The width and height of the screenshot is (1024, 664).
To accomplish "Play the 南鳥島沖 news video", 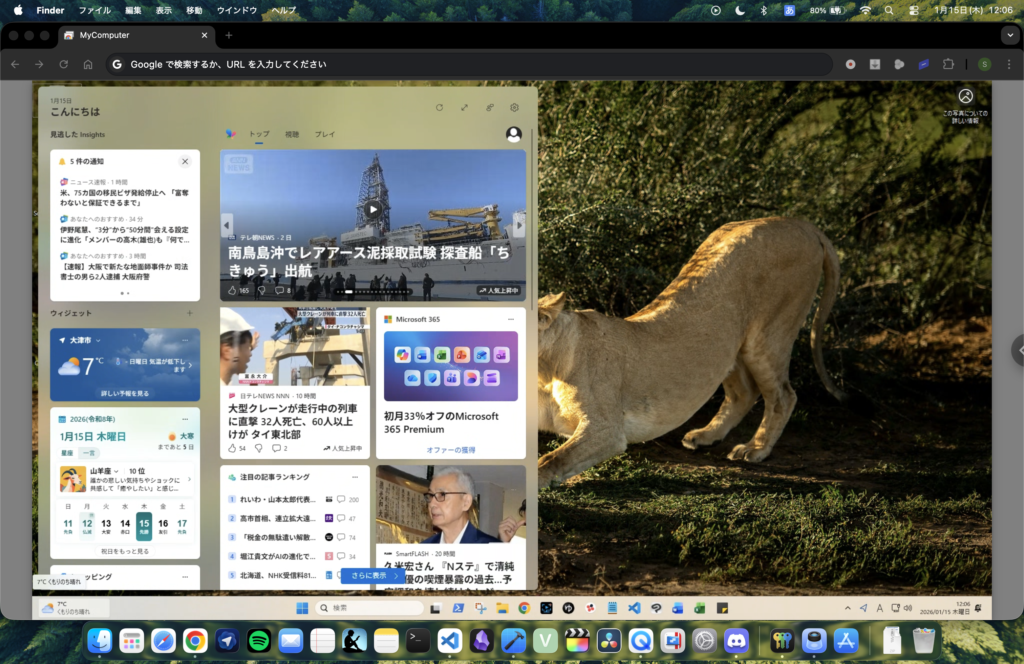I will (372, 209).
